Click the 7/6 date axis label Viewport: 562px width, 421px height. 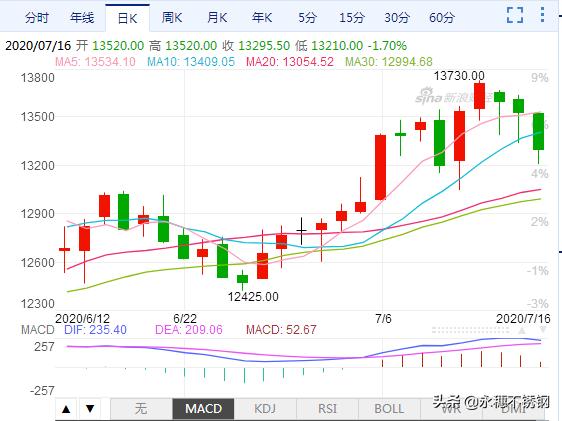(383, 319)
